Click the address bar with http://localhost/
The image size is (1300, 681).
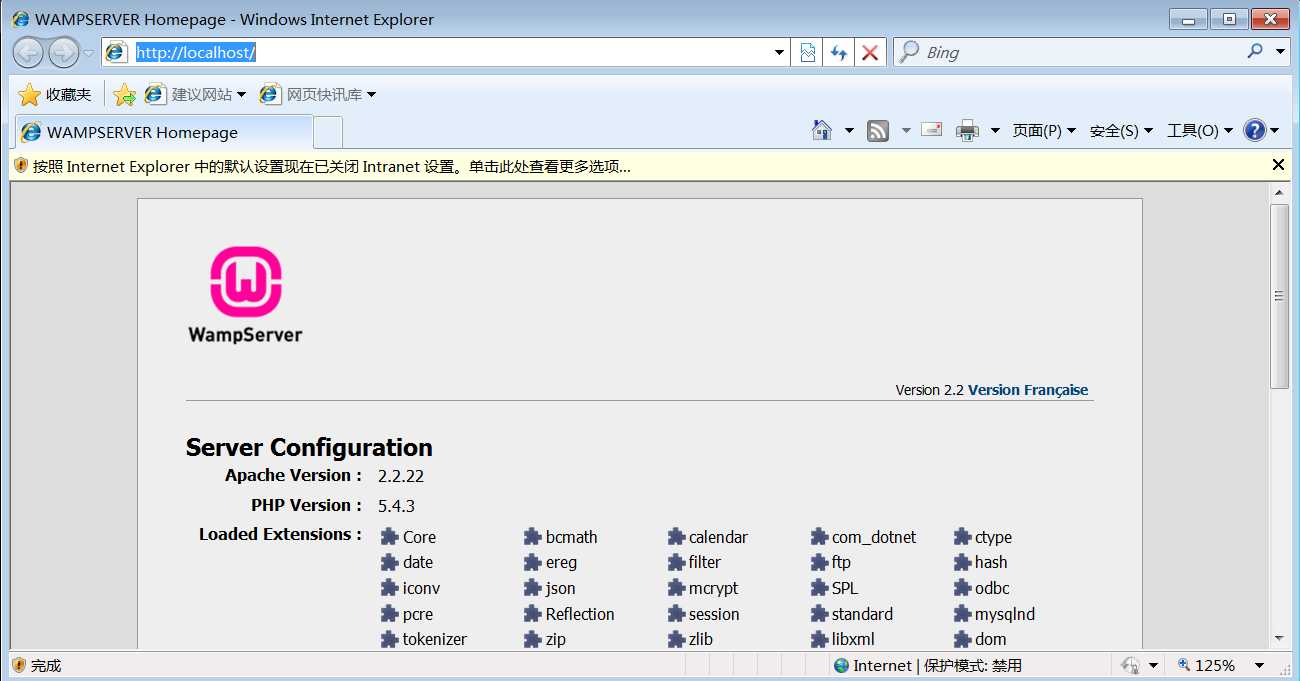click(x=445, y=52)
